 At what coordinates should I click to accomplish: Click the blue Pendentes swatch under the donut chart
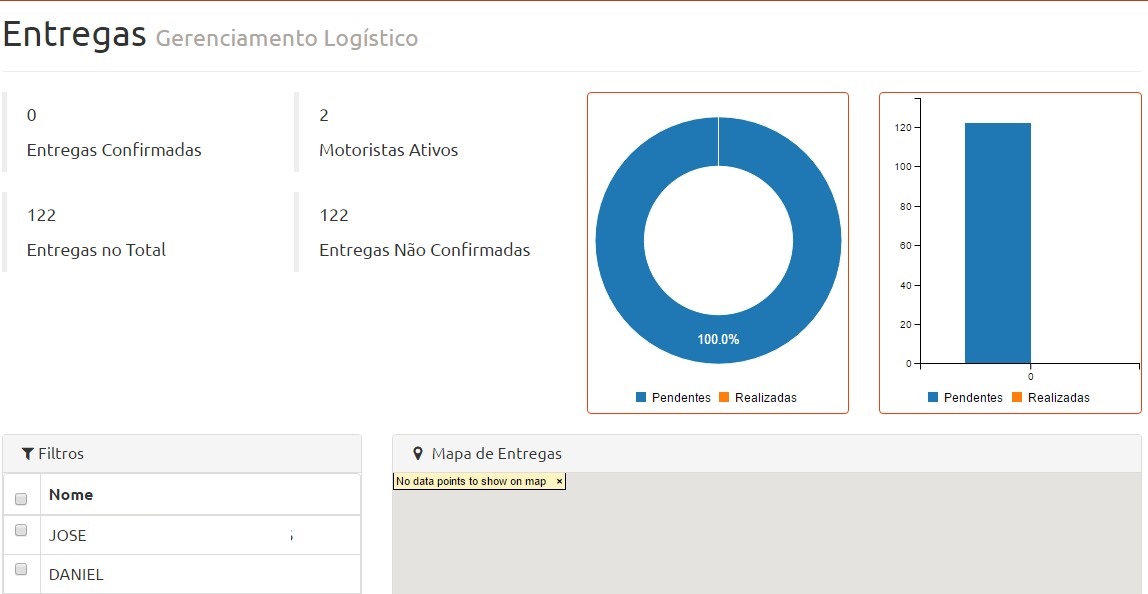pyautogui.click(x=641, y=398)
